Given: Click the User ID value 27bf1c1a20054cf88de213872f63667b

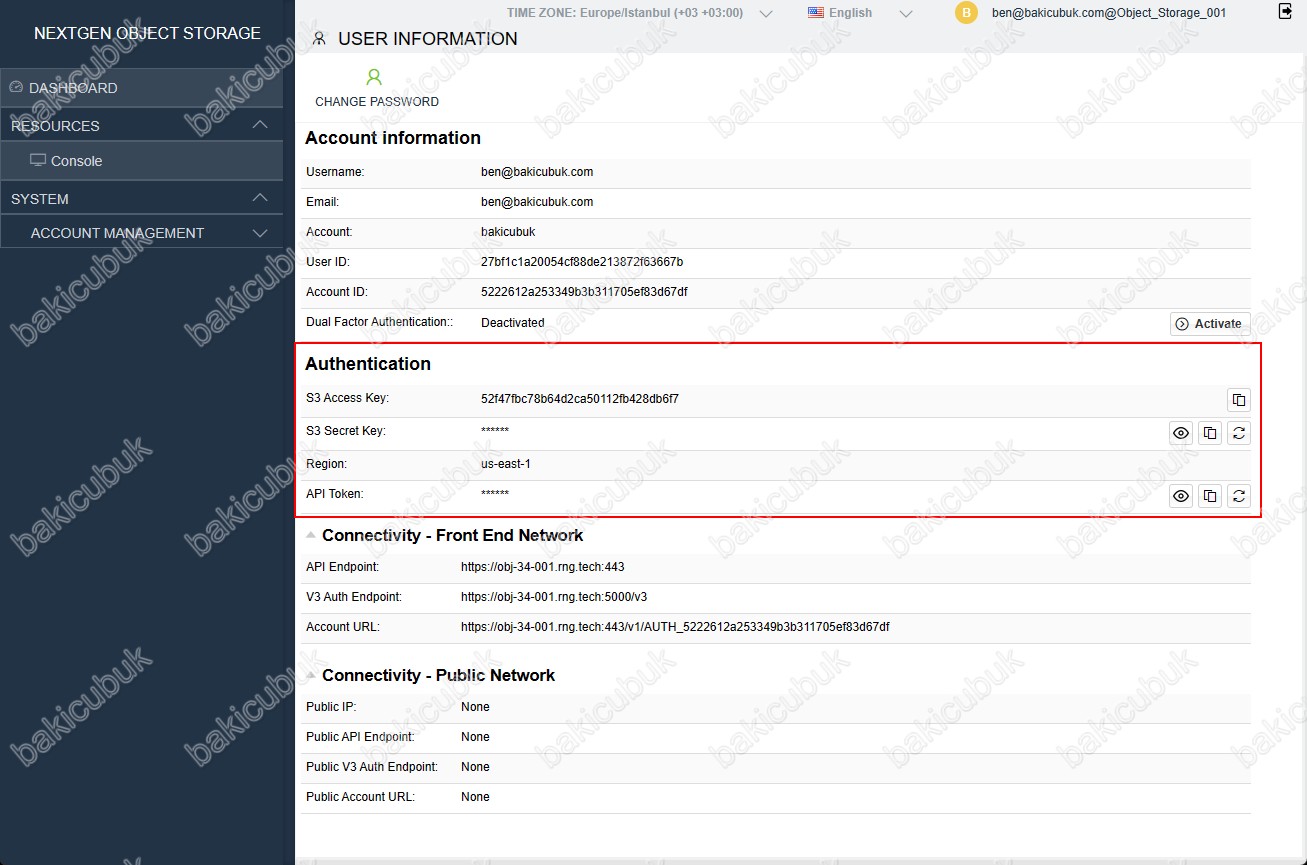Looking at the screenshot, I should tap(582, 262).
